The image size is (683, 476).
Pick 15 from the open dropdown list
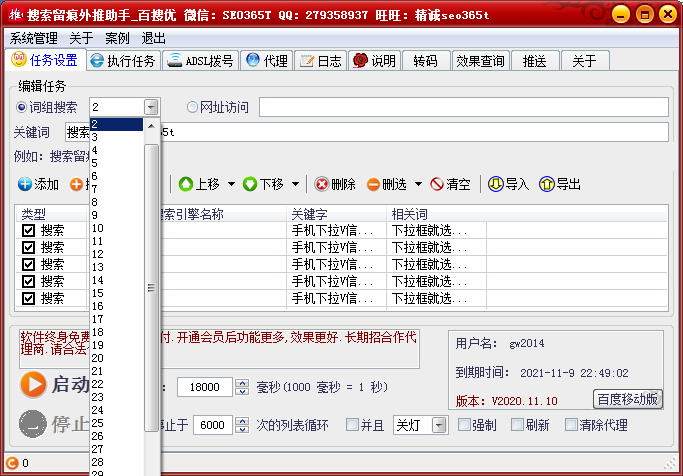(x=116, y=293)
